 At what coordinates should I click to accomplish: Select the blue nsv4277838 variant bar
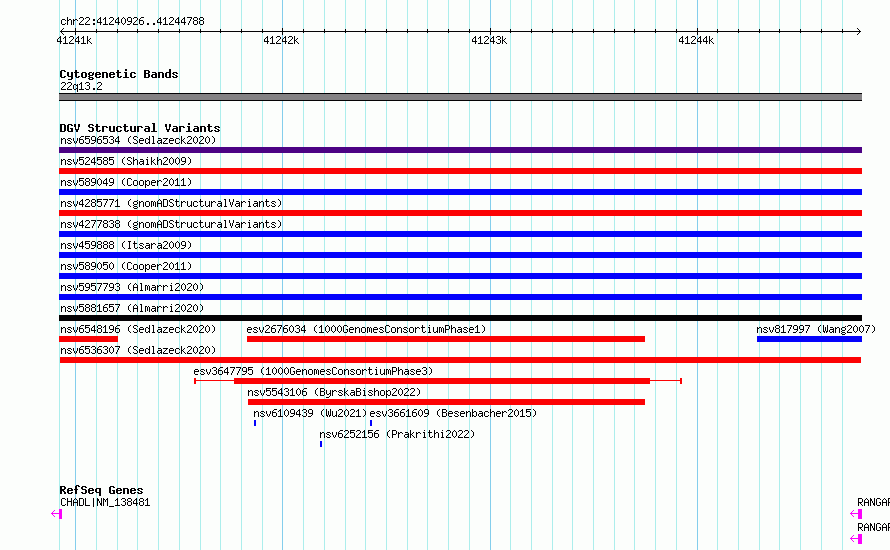coord(460,234)
